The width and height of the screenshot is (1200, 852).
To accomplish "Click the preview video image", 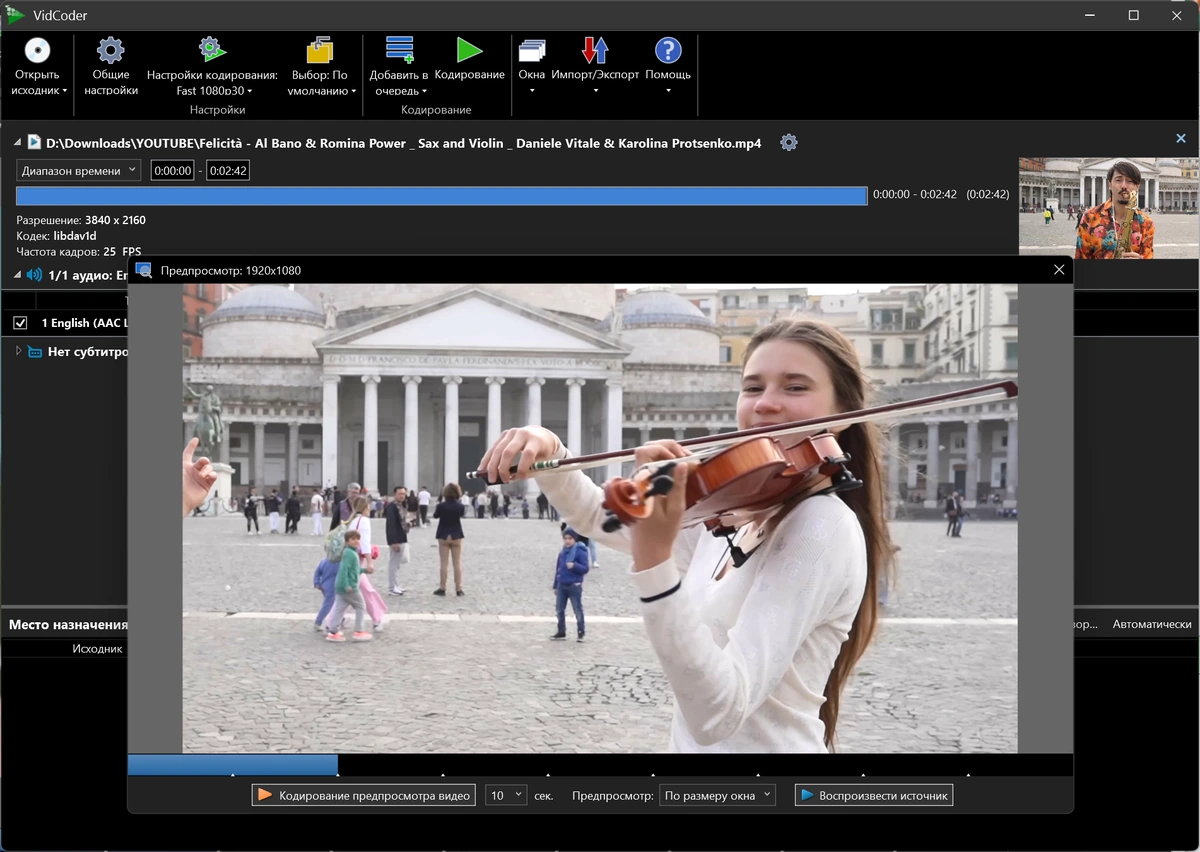I will click(600, 518).
